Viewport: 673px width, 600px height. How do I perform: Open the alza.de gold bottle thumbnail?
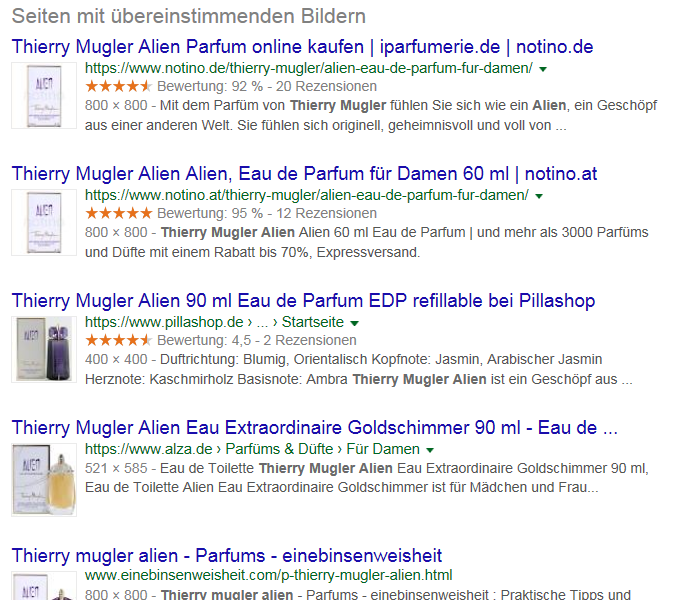(44, 480)
